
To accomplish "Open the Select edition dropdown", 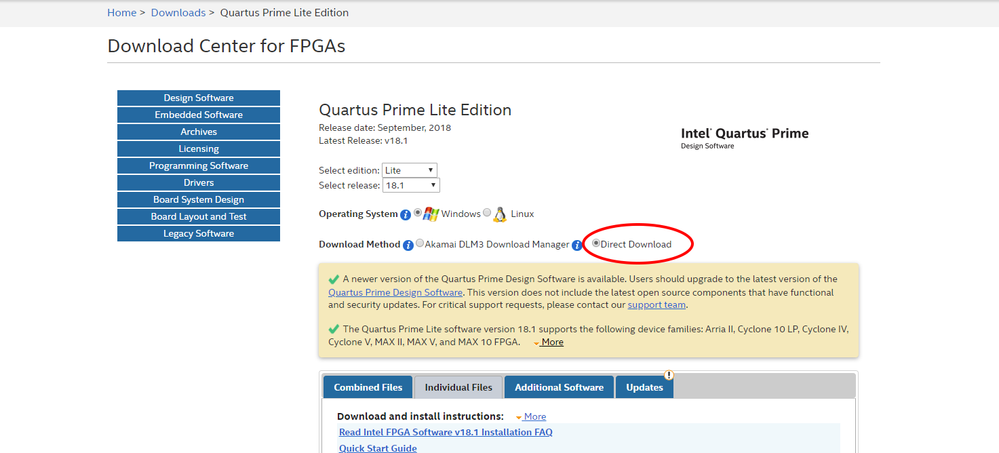I will [410, 171].
